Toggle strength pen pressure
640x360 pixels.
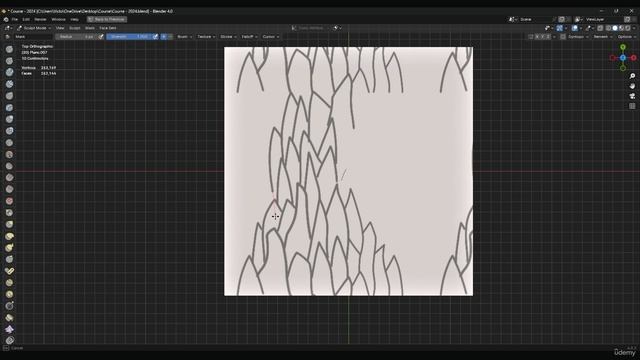point(155,37)
